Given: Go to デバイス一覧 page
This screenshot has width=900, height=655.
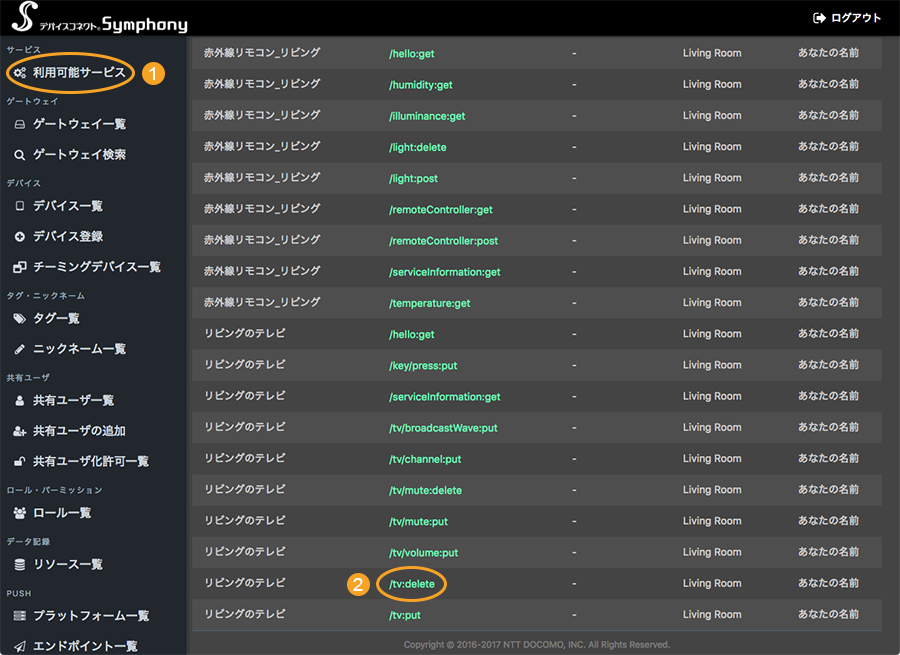Looking at the screenshot, I should (x=68, y=206).
